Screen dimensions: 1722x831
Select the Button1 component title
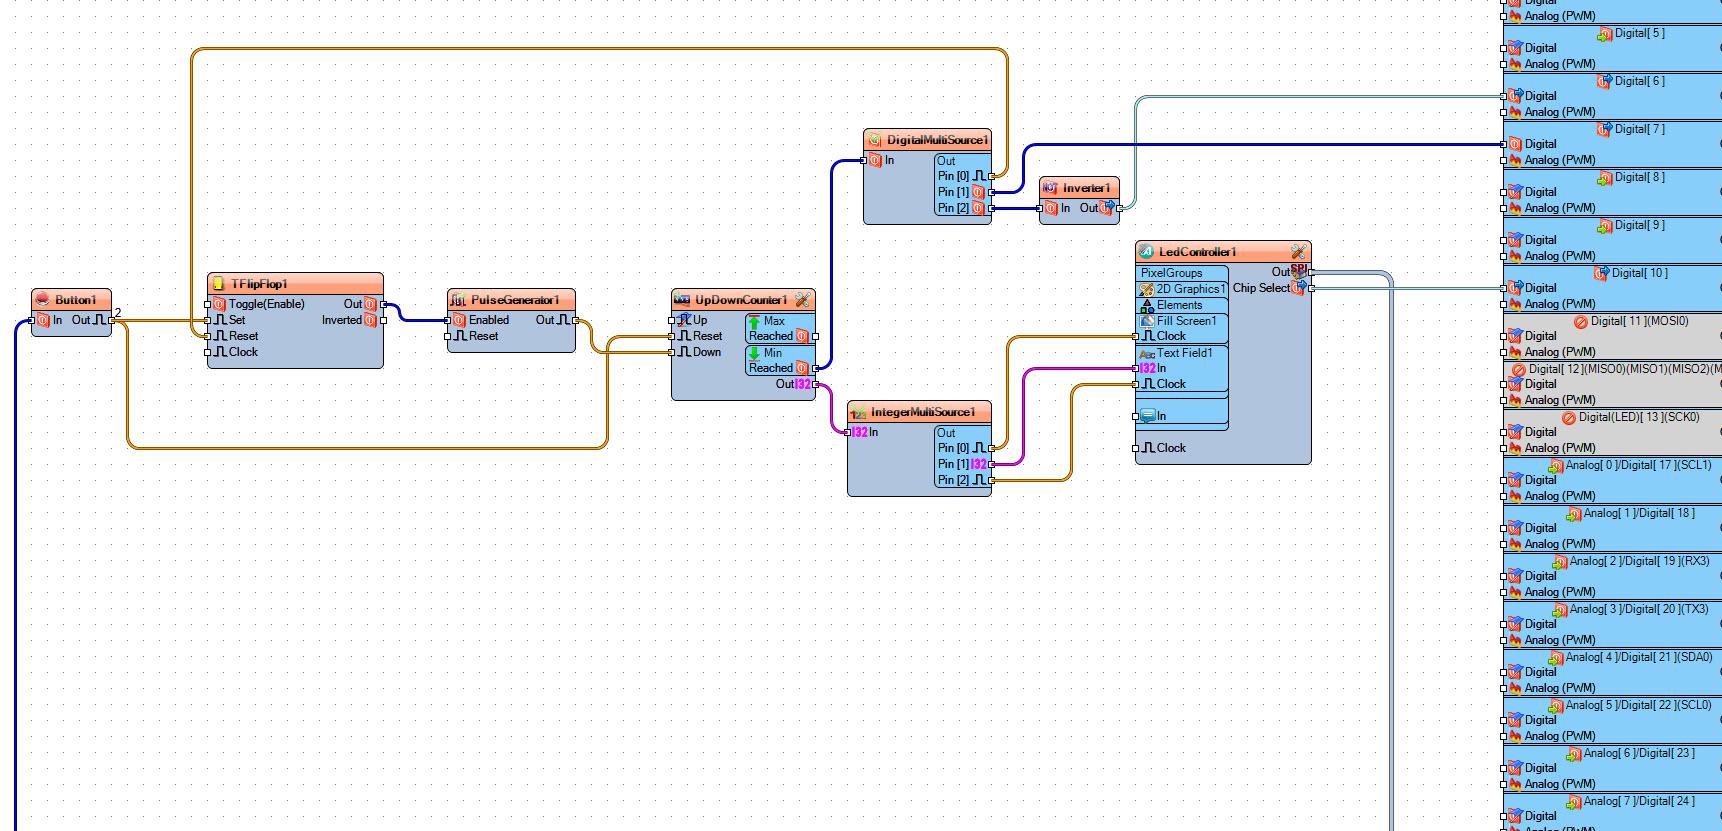coord(76,300)
